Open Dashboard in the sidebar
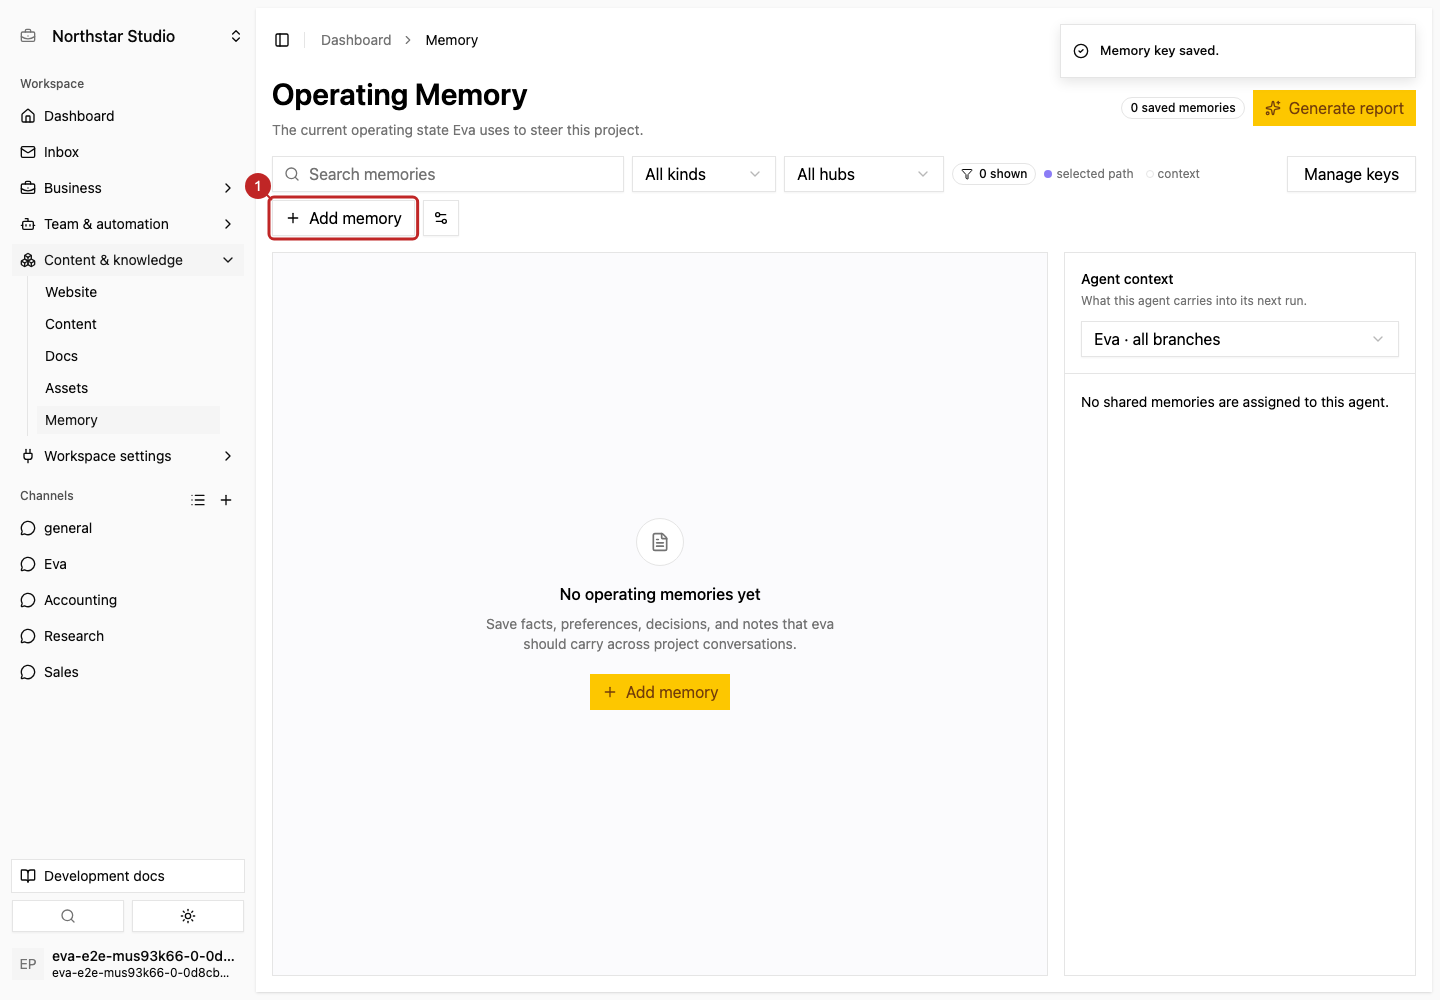 pos(128,116)
